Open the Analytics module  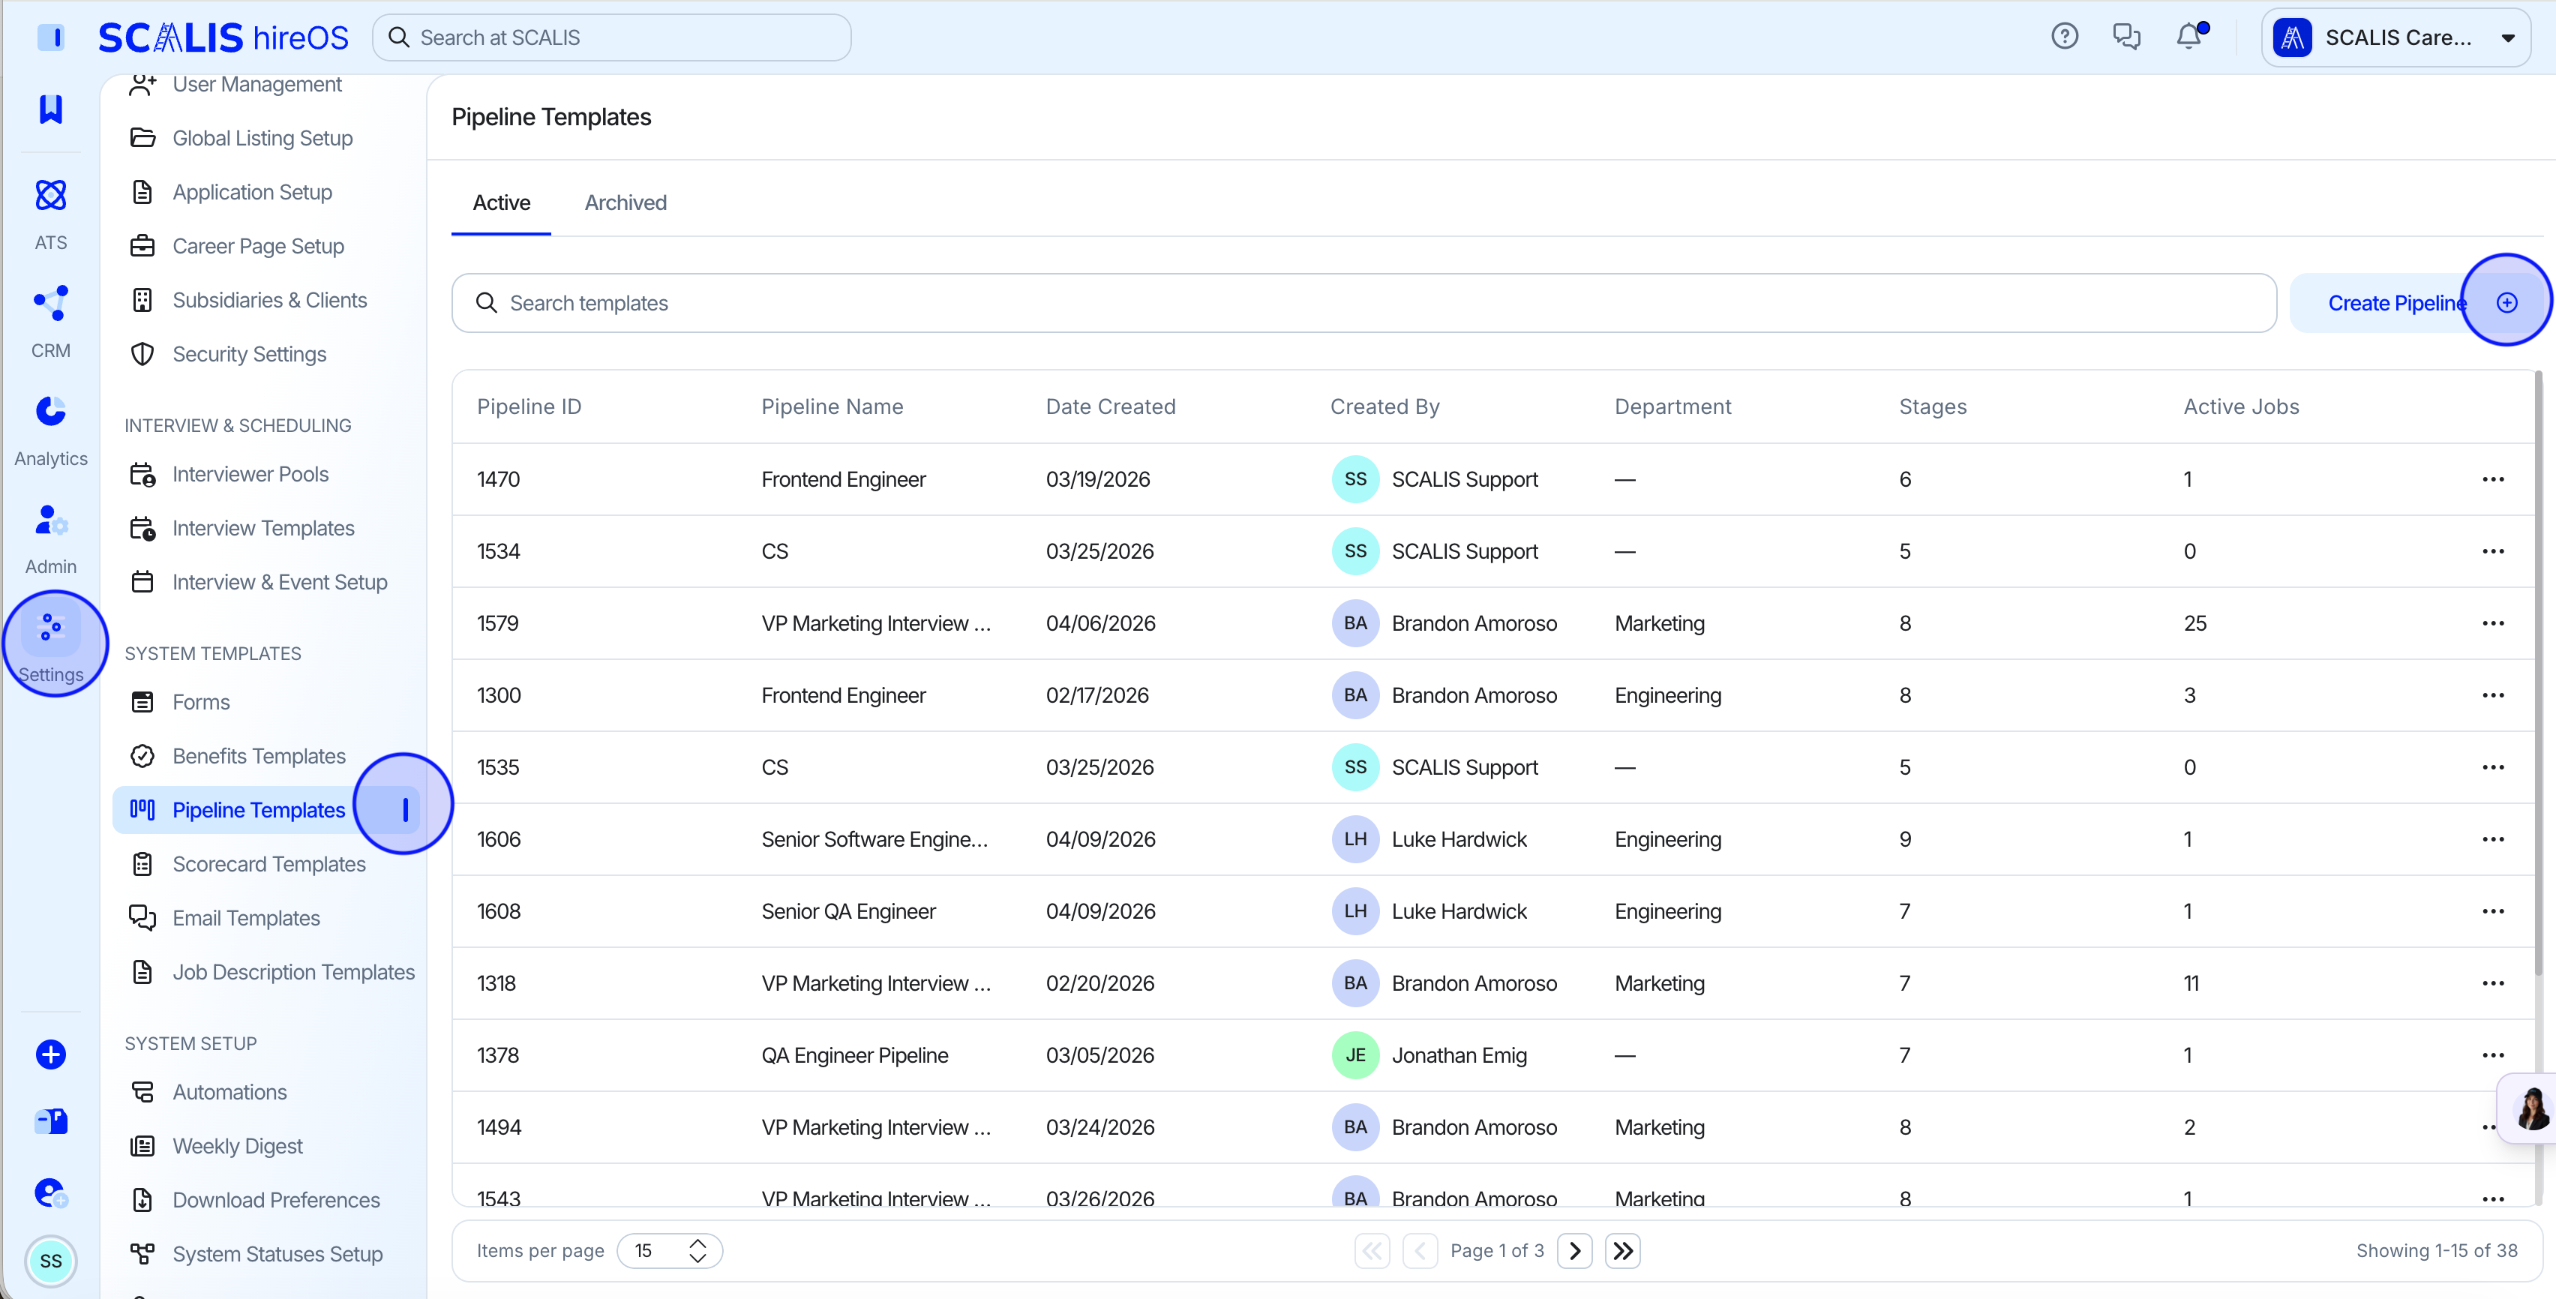pos(51,429)
